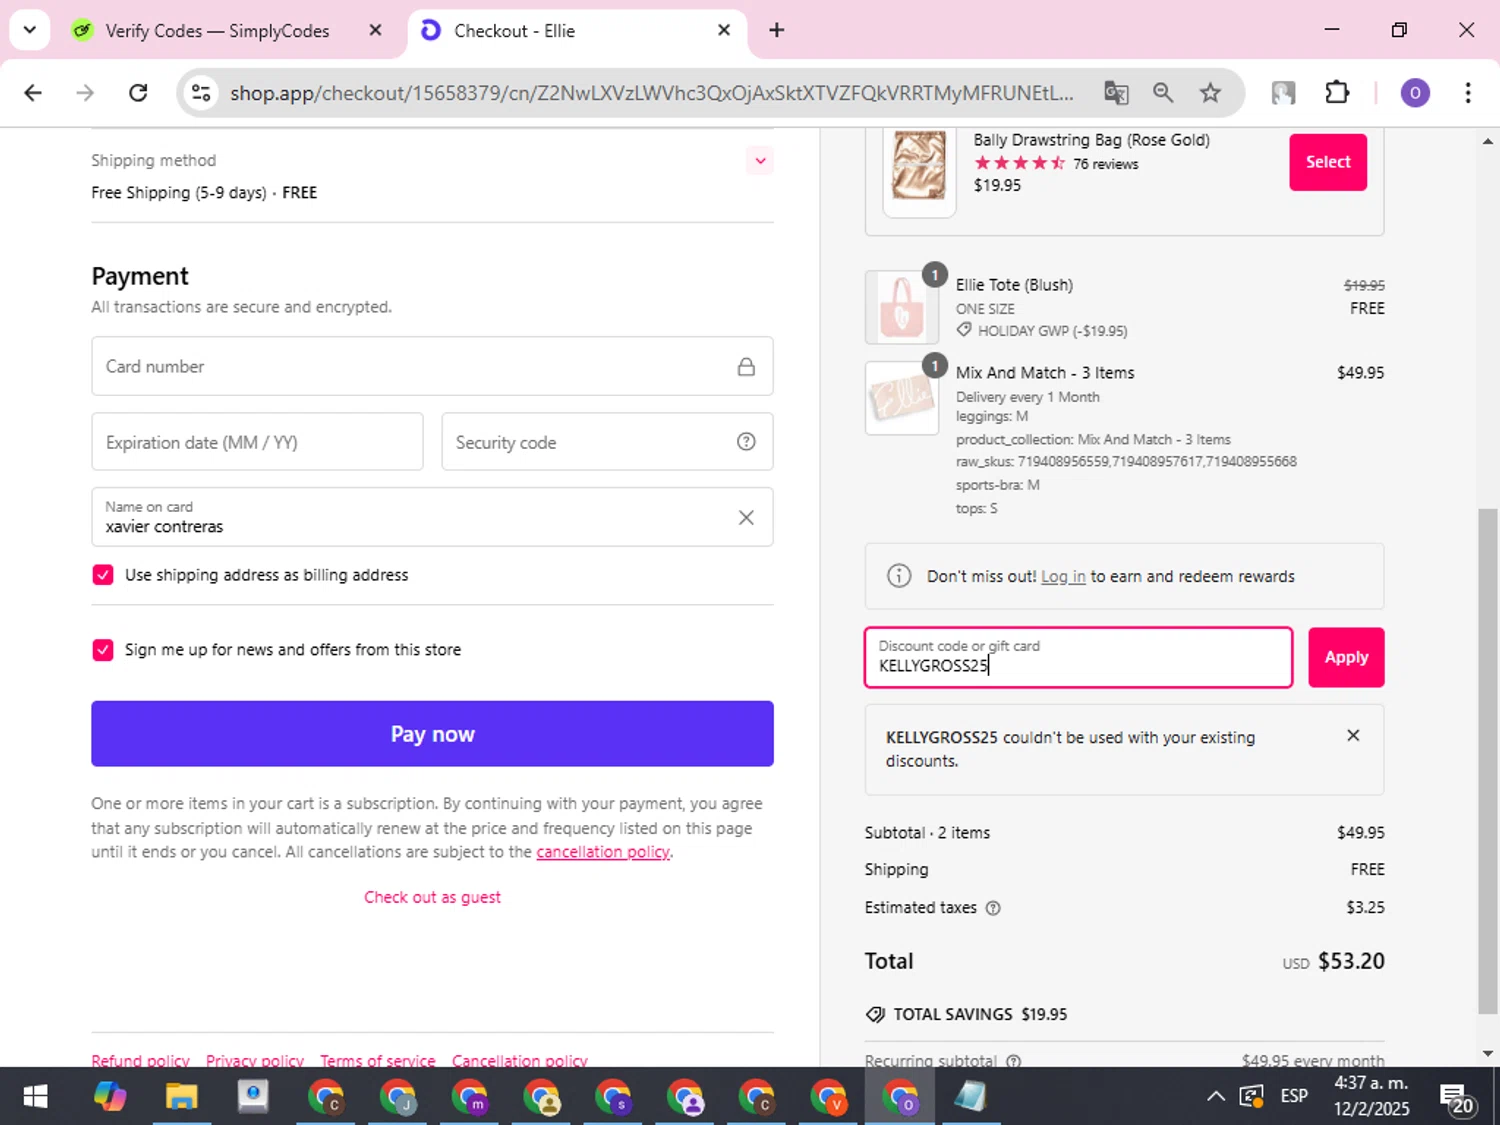1500x1125 pixels.
Task: Click the HOLIDAY GWP discount tag
Action: (x=1042, y=331)
